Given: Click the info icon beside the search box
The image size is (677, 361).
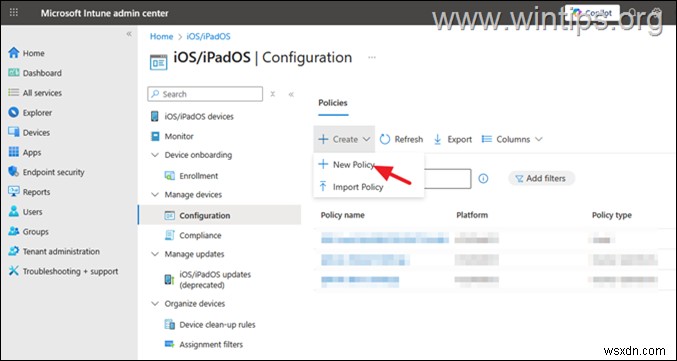Looking at the screenshot, I should pos(484,178).
